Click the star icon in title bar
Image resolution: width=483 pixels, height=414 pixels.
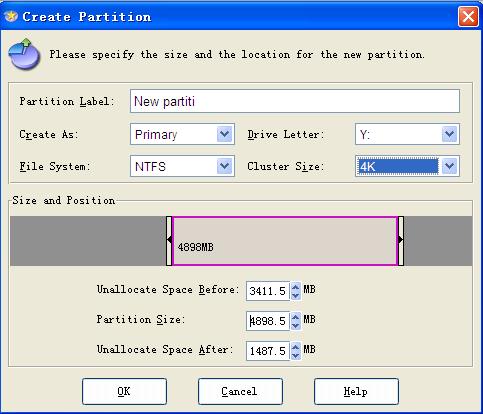(x=11, y=16)
